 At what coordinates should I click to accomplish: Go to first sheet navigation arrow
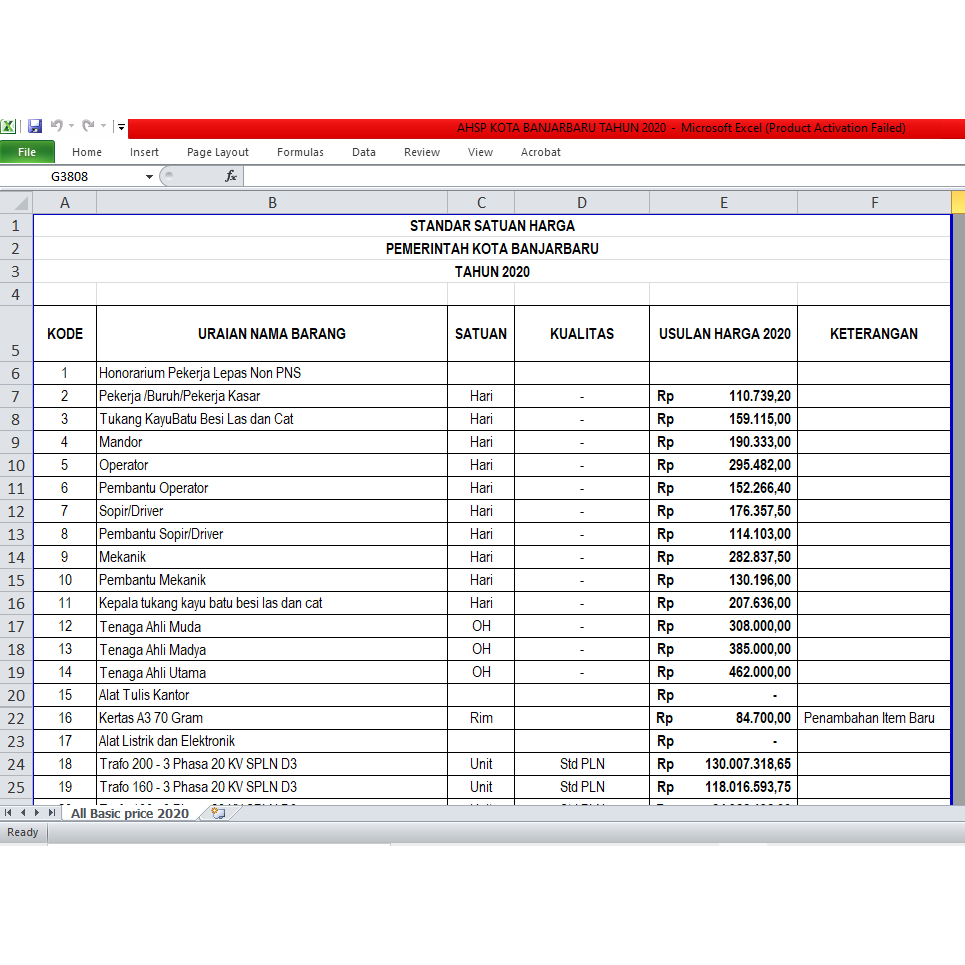tap(8, 813)
